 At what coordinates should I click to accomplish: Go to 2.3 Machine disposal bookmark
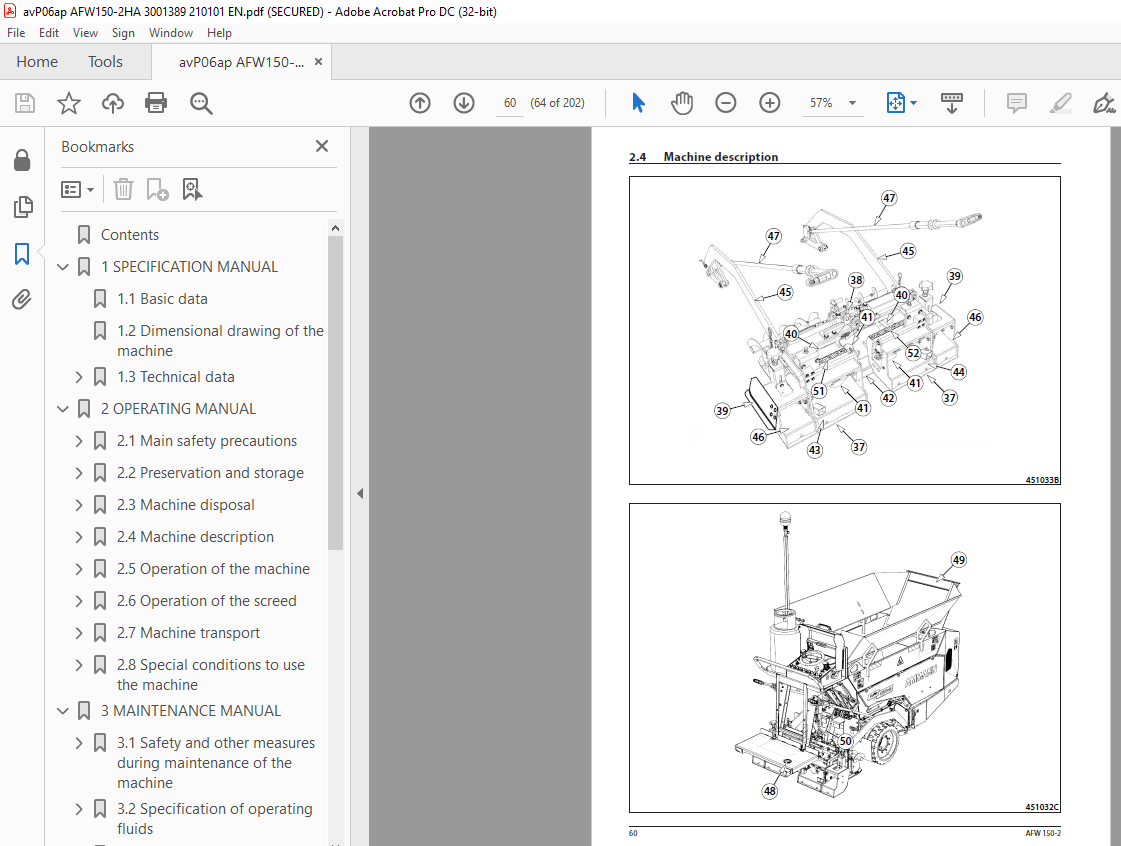pos(185,505)
